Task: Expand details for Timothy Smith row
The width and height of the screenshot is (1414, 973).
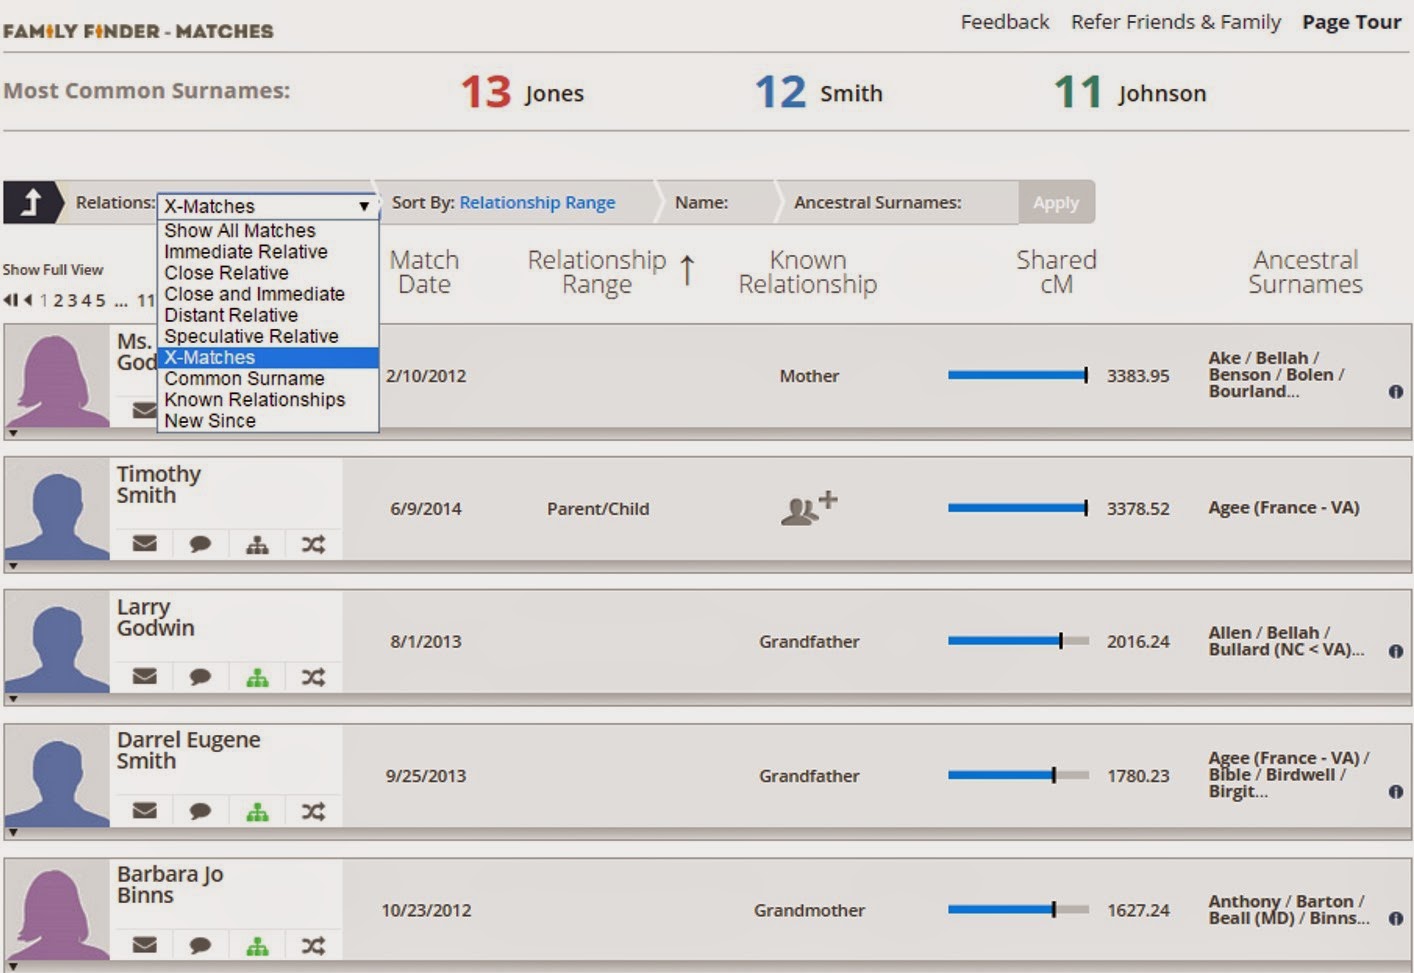Action: tap(12, 566)
